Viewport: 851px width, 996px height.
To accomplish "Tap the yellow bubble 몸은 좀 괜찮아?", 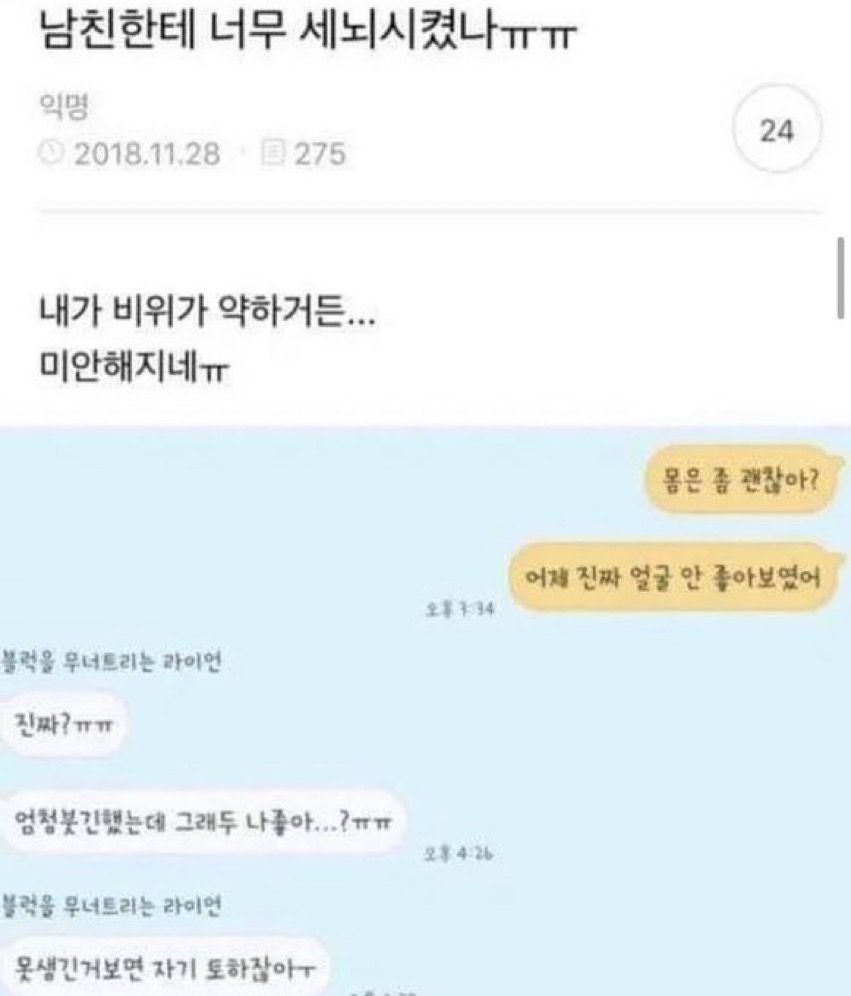I will click(x=741, y=480).
